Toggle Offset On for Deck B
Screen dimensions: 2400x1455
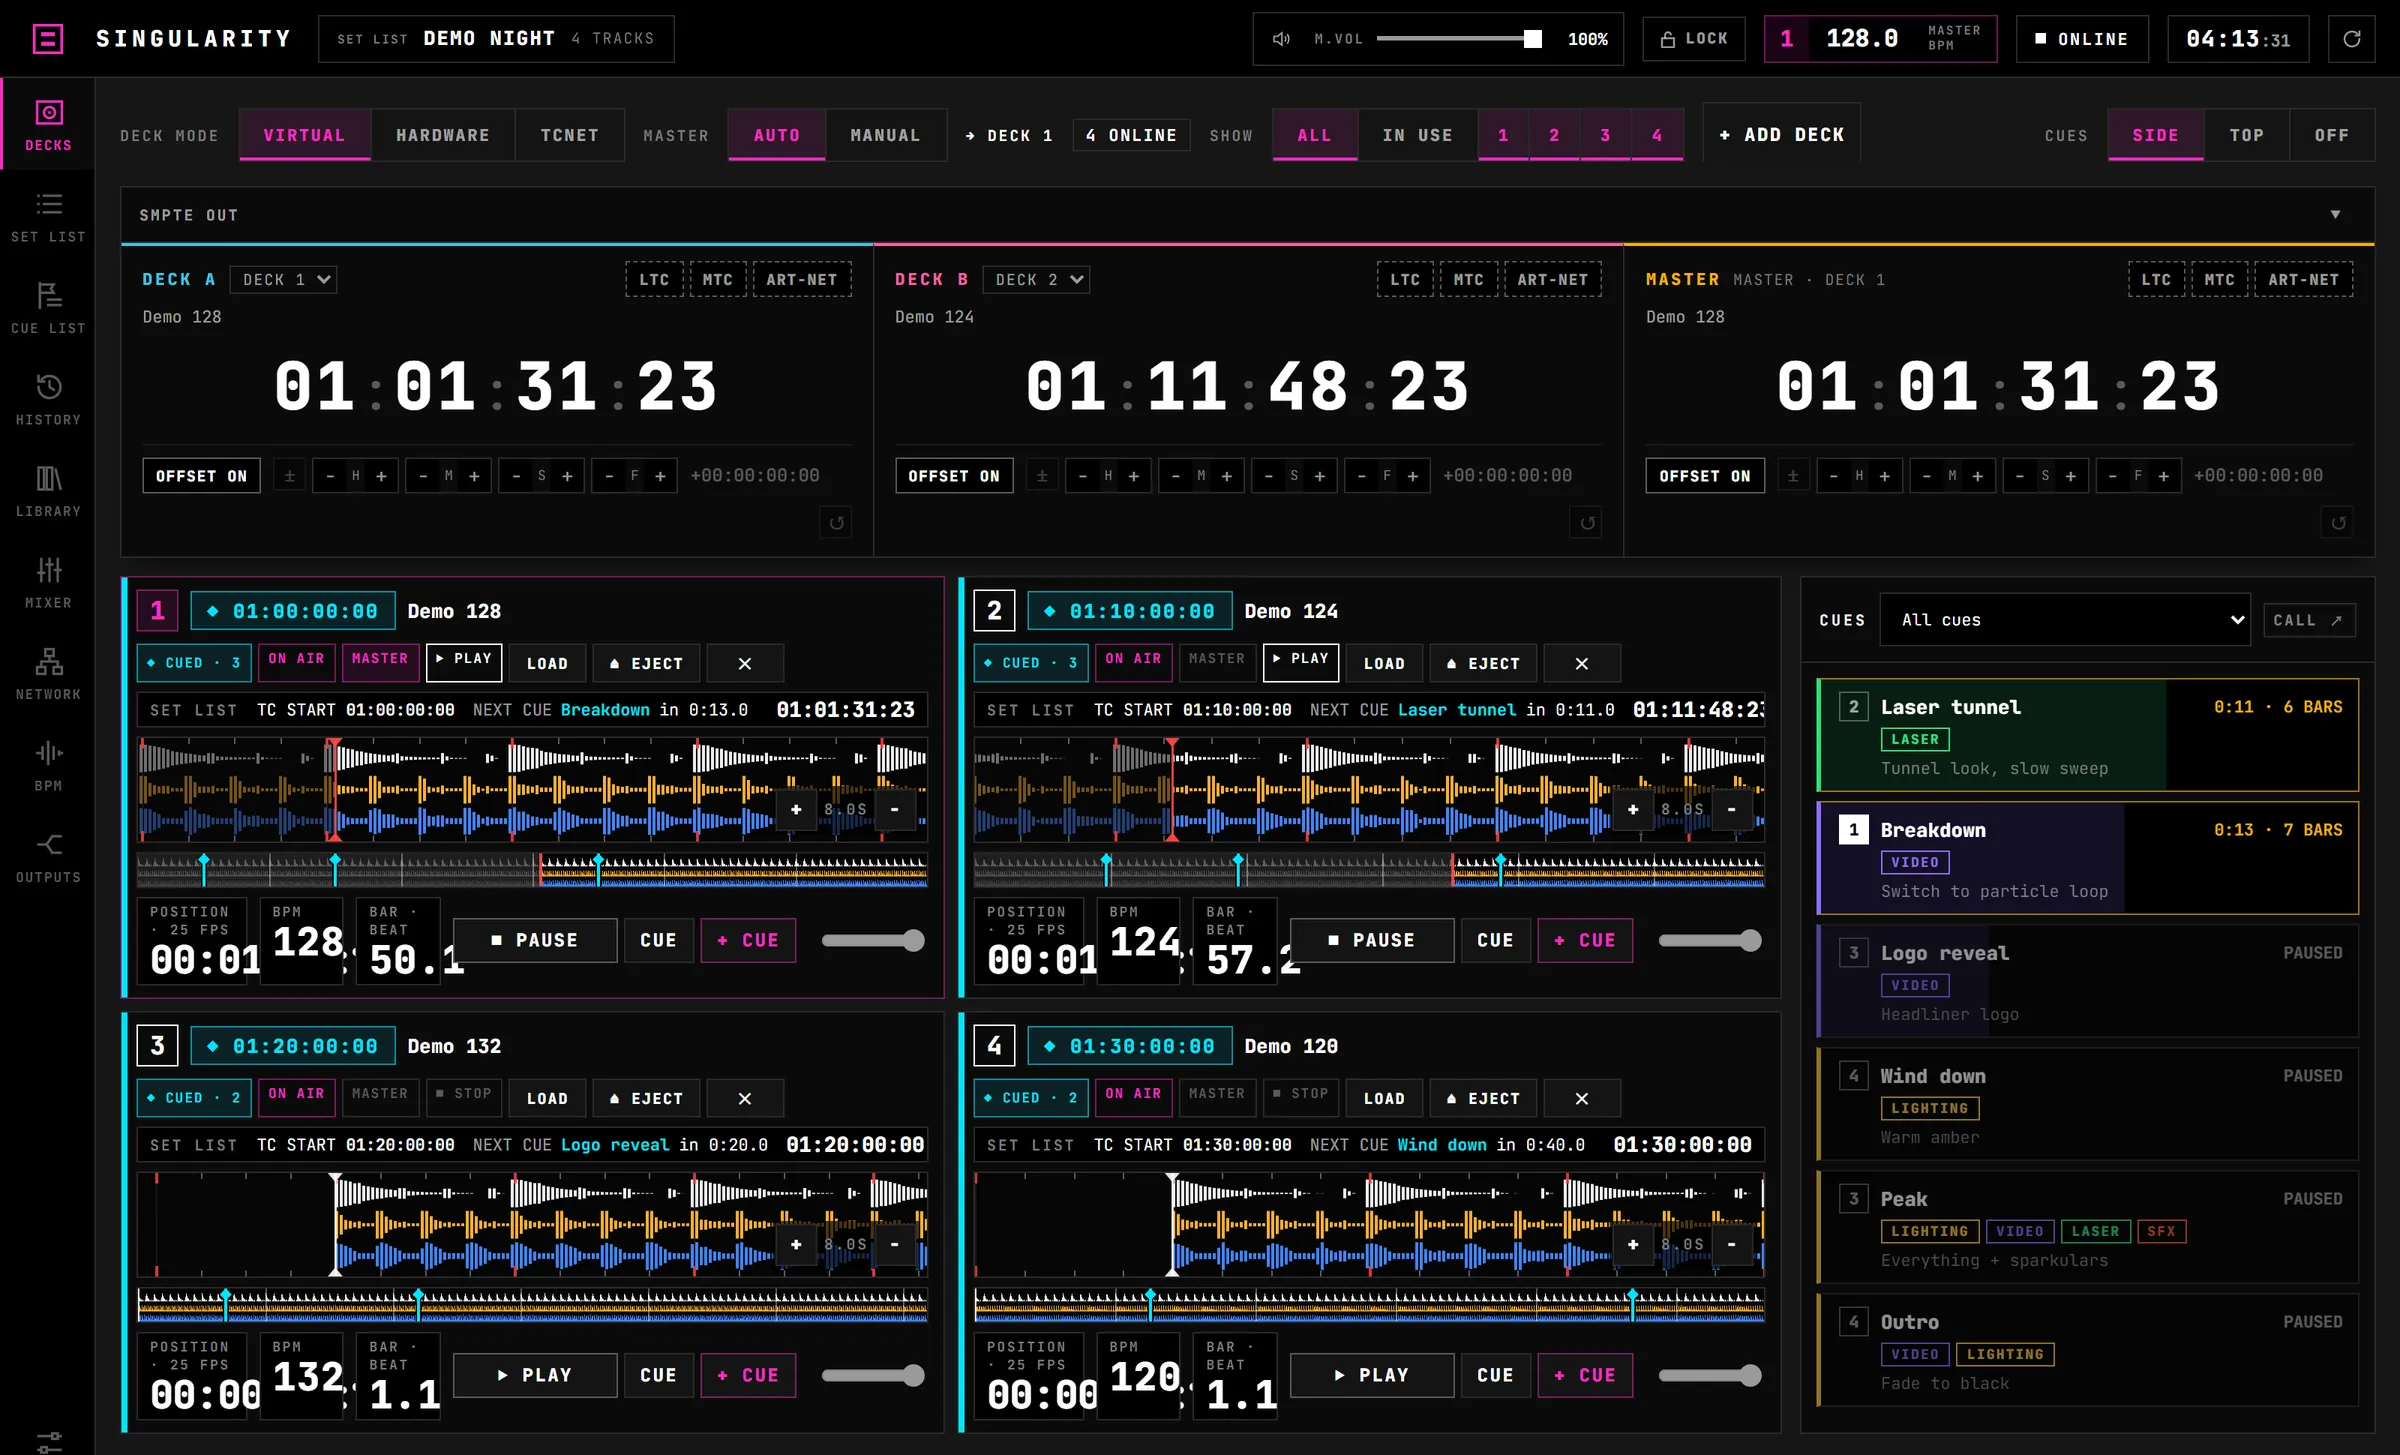[954, 476]
